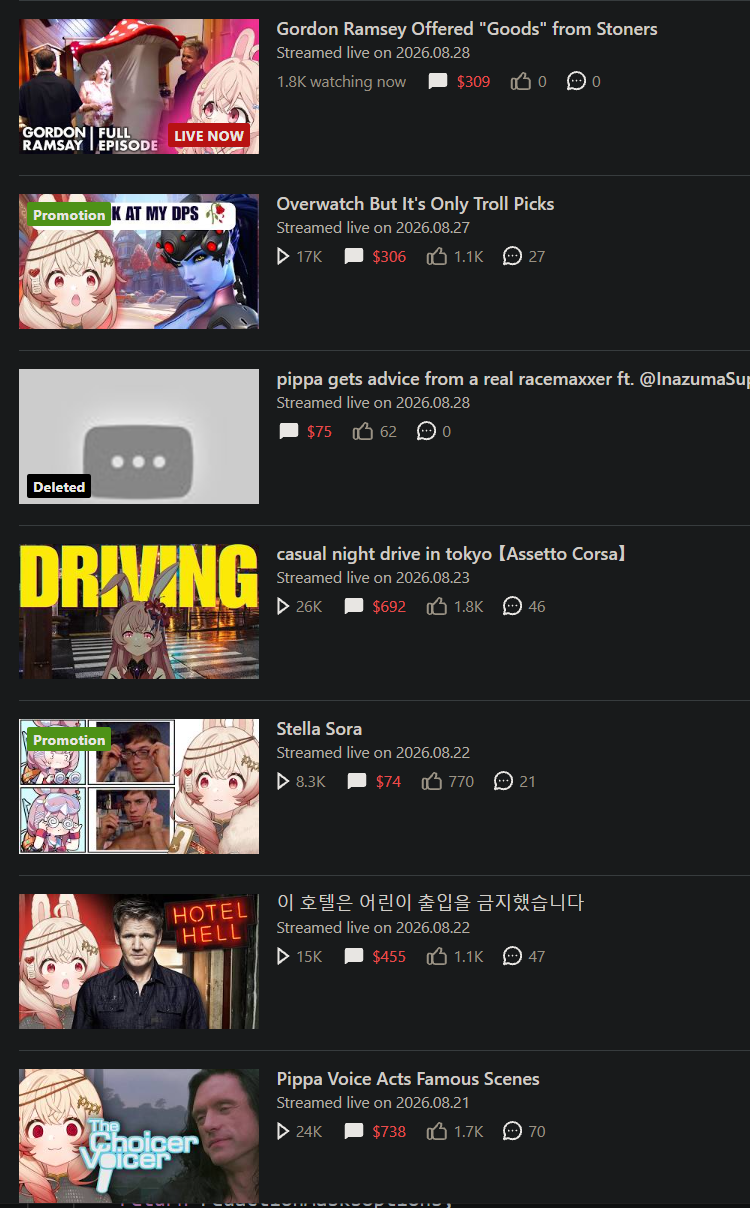
Task: Click the Deleted badge on placeholder thumbnail
Action: [x=59, y=487]
